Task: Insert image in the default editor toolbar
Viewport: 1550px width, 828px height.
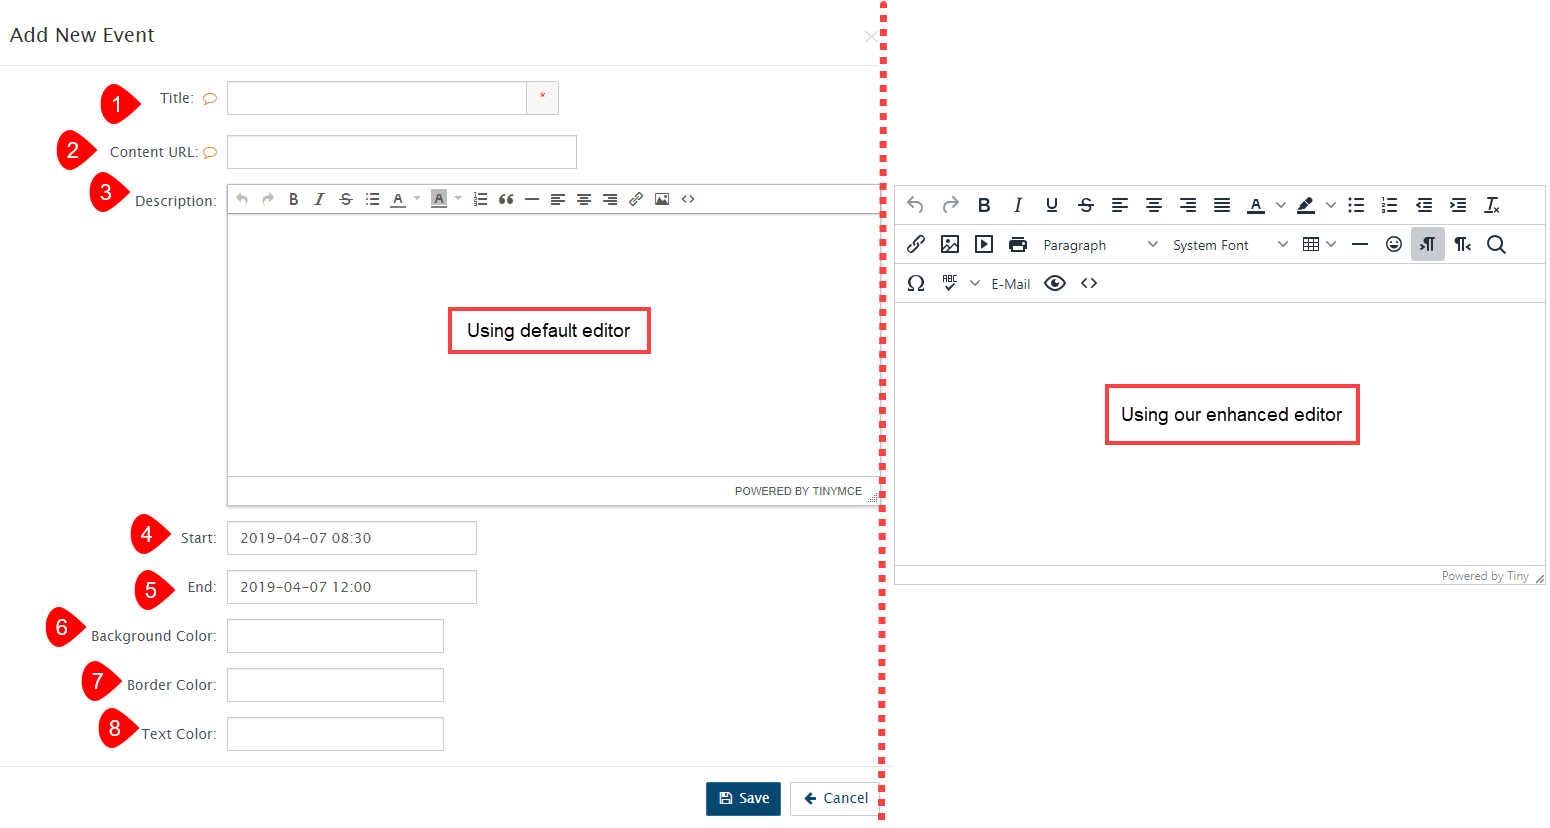Action: pyautogui.click(x=662, y=199)
